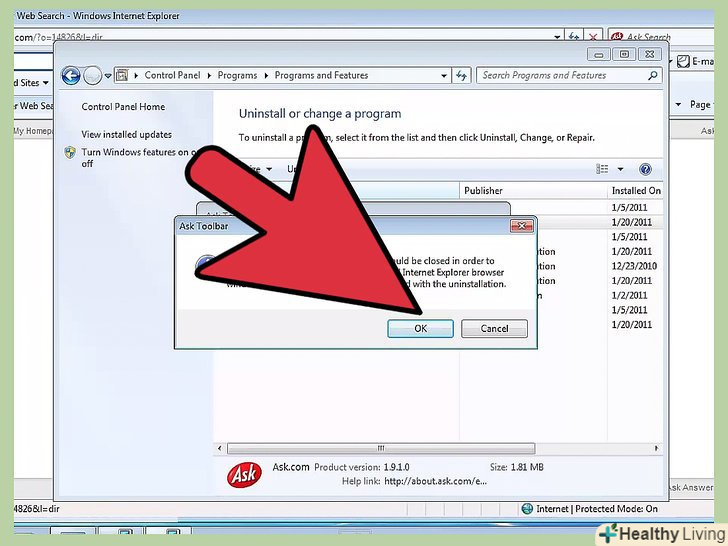Open Internet Explorer address bar dropdown arrow
The image size is (728, 546).
click(x=557, y=37)
